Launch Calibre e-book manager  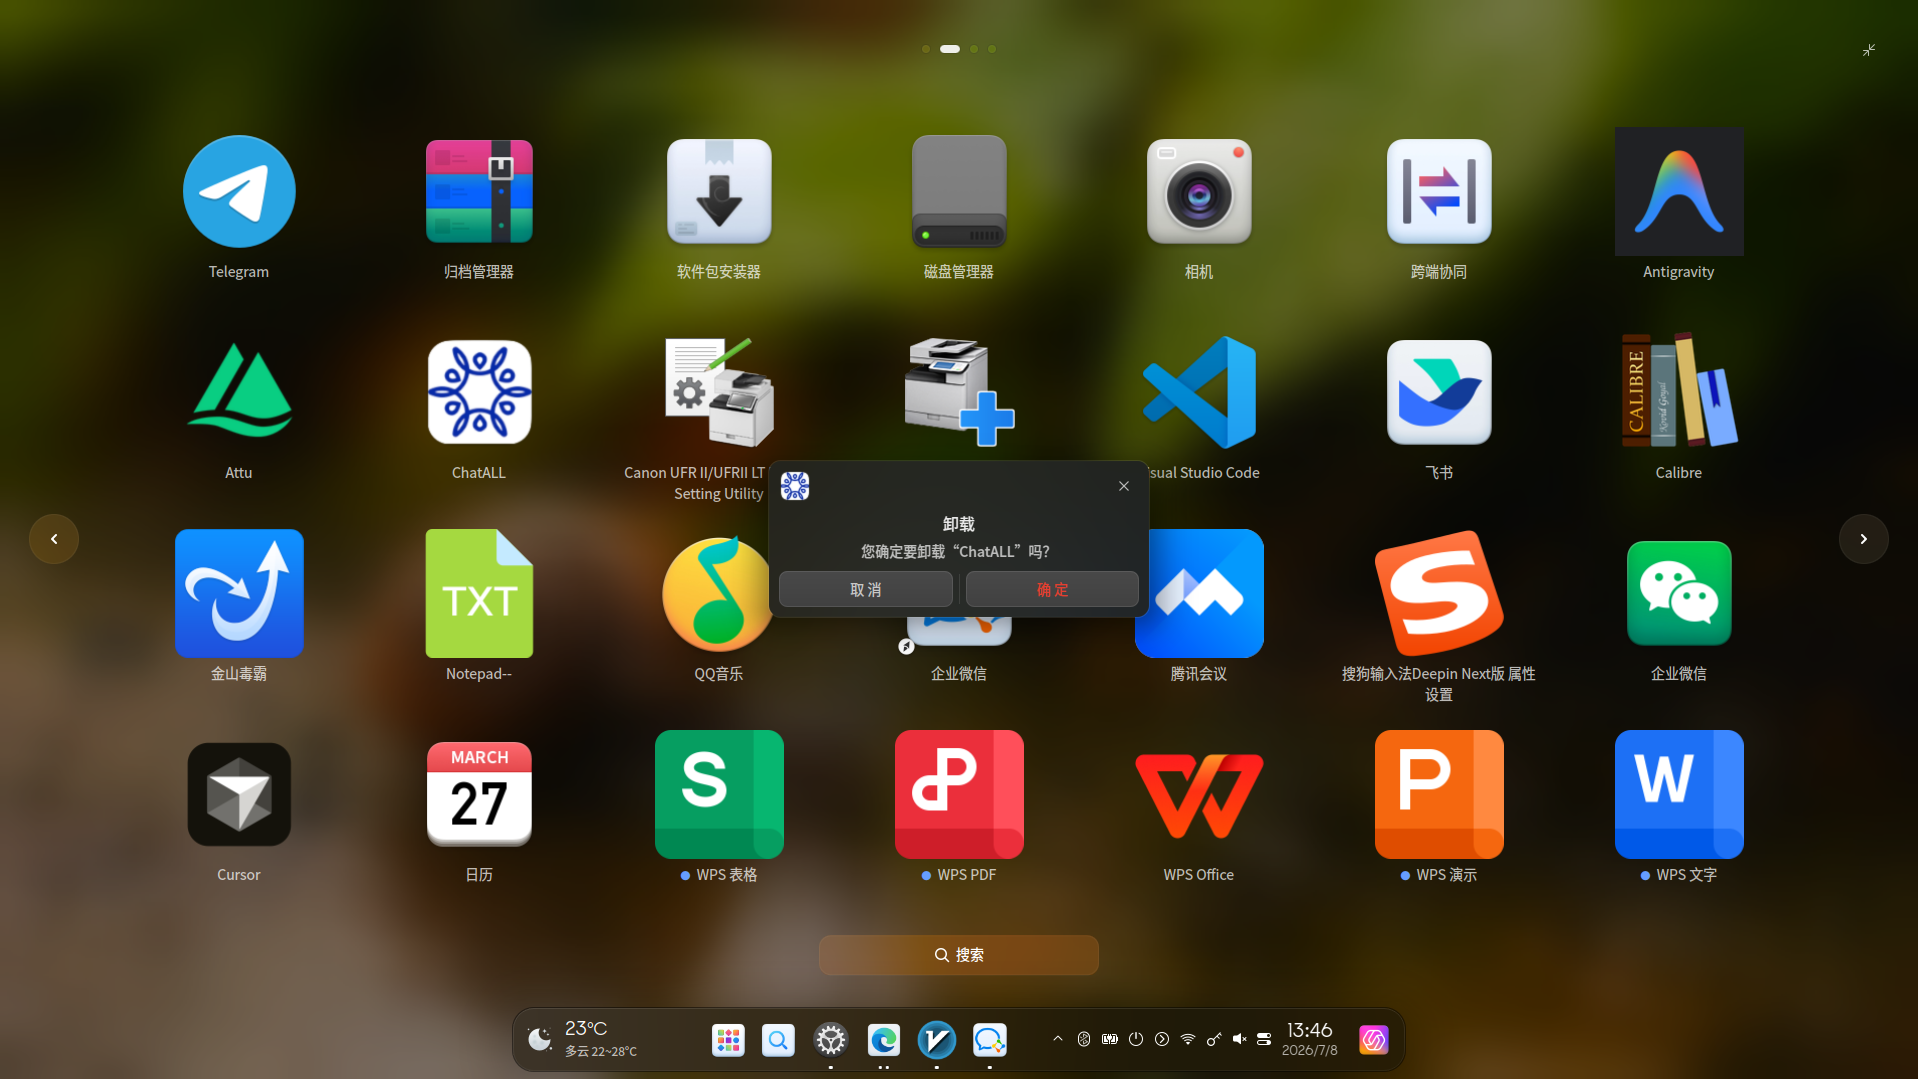coord(1679,392)
